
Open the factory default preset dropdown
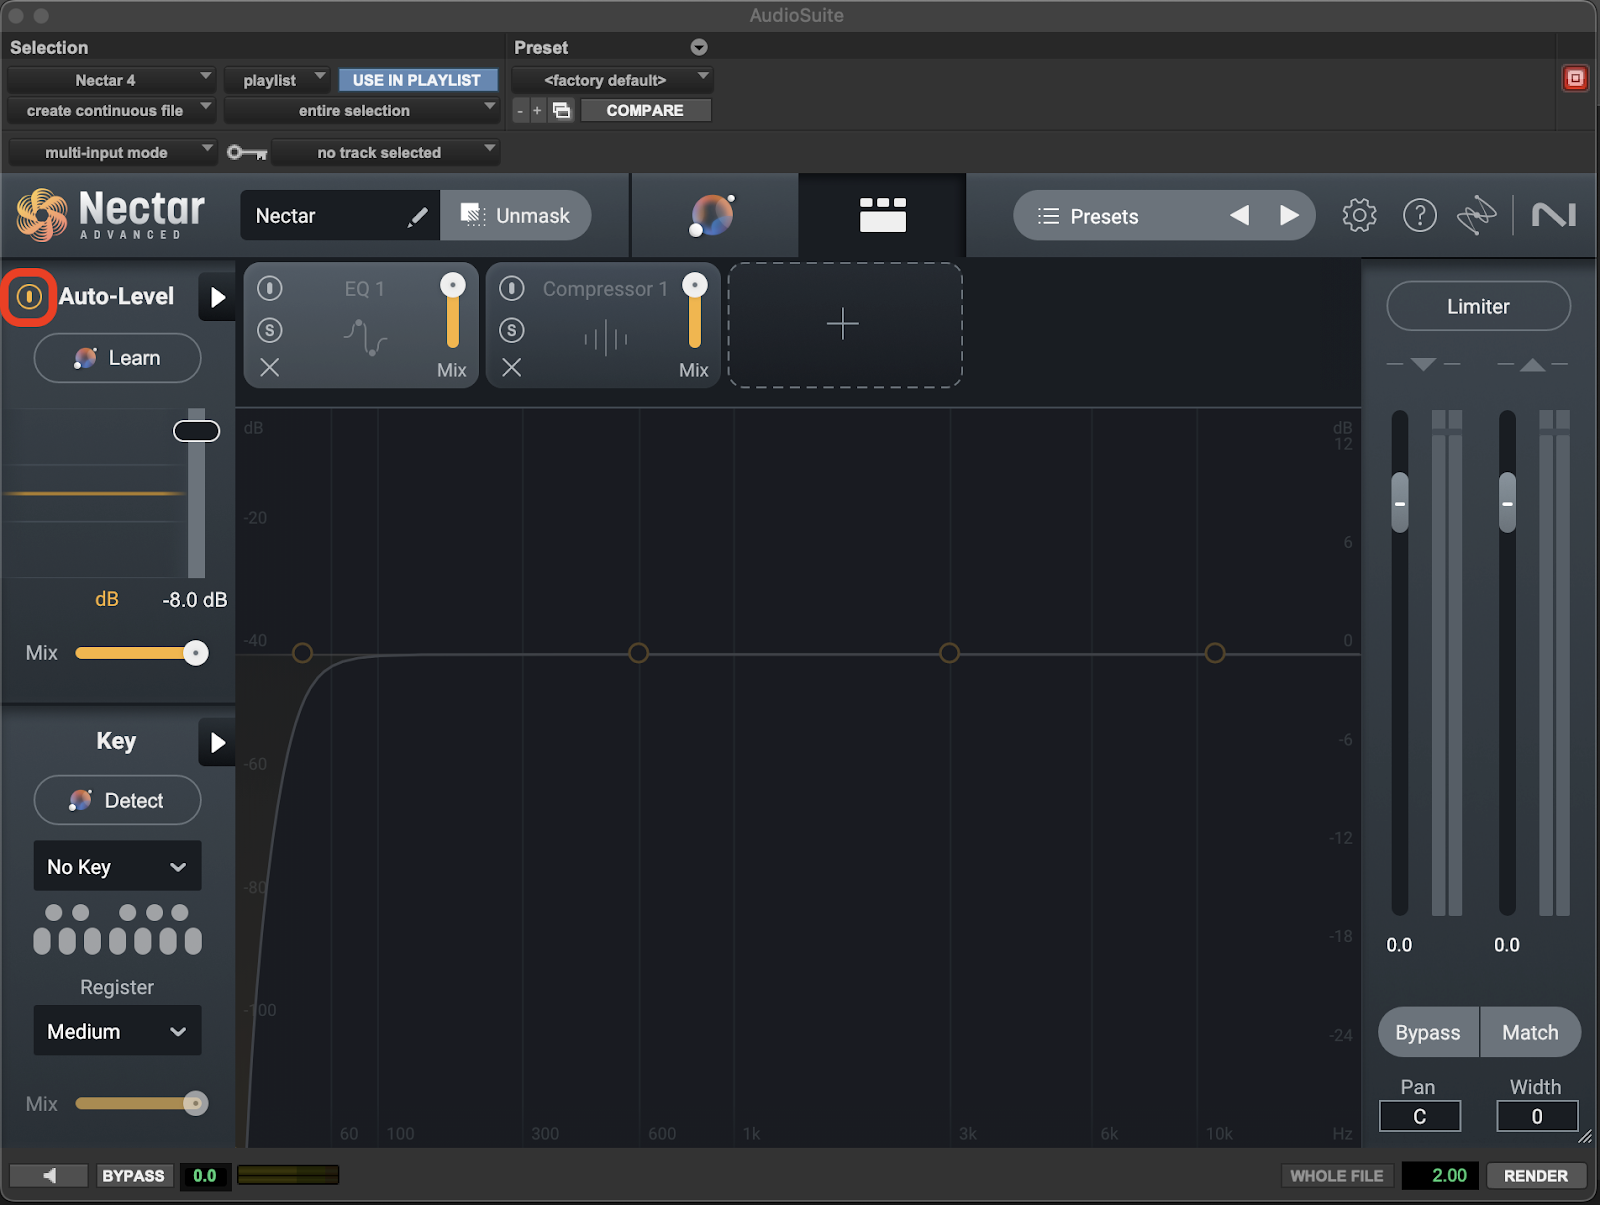point(611,80)
